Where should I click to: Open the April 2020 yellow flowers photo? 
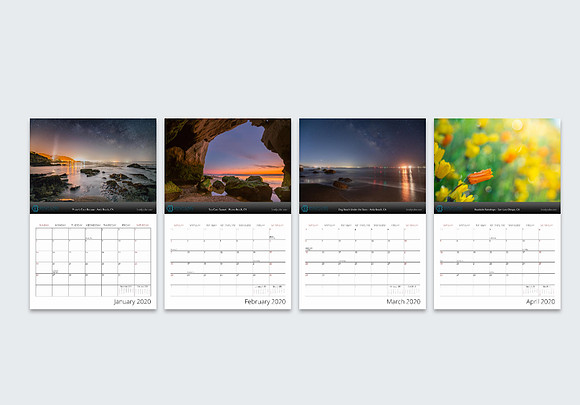point(497,160)
